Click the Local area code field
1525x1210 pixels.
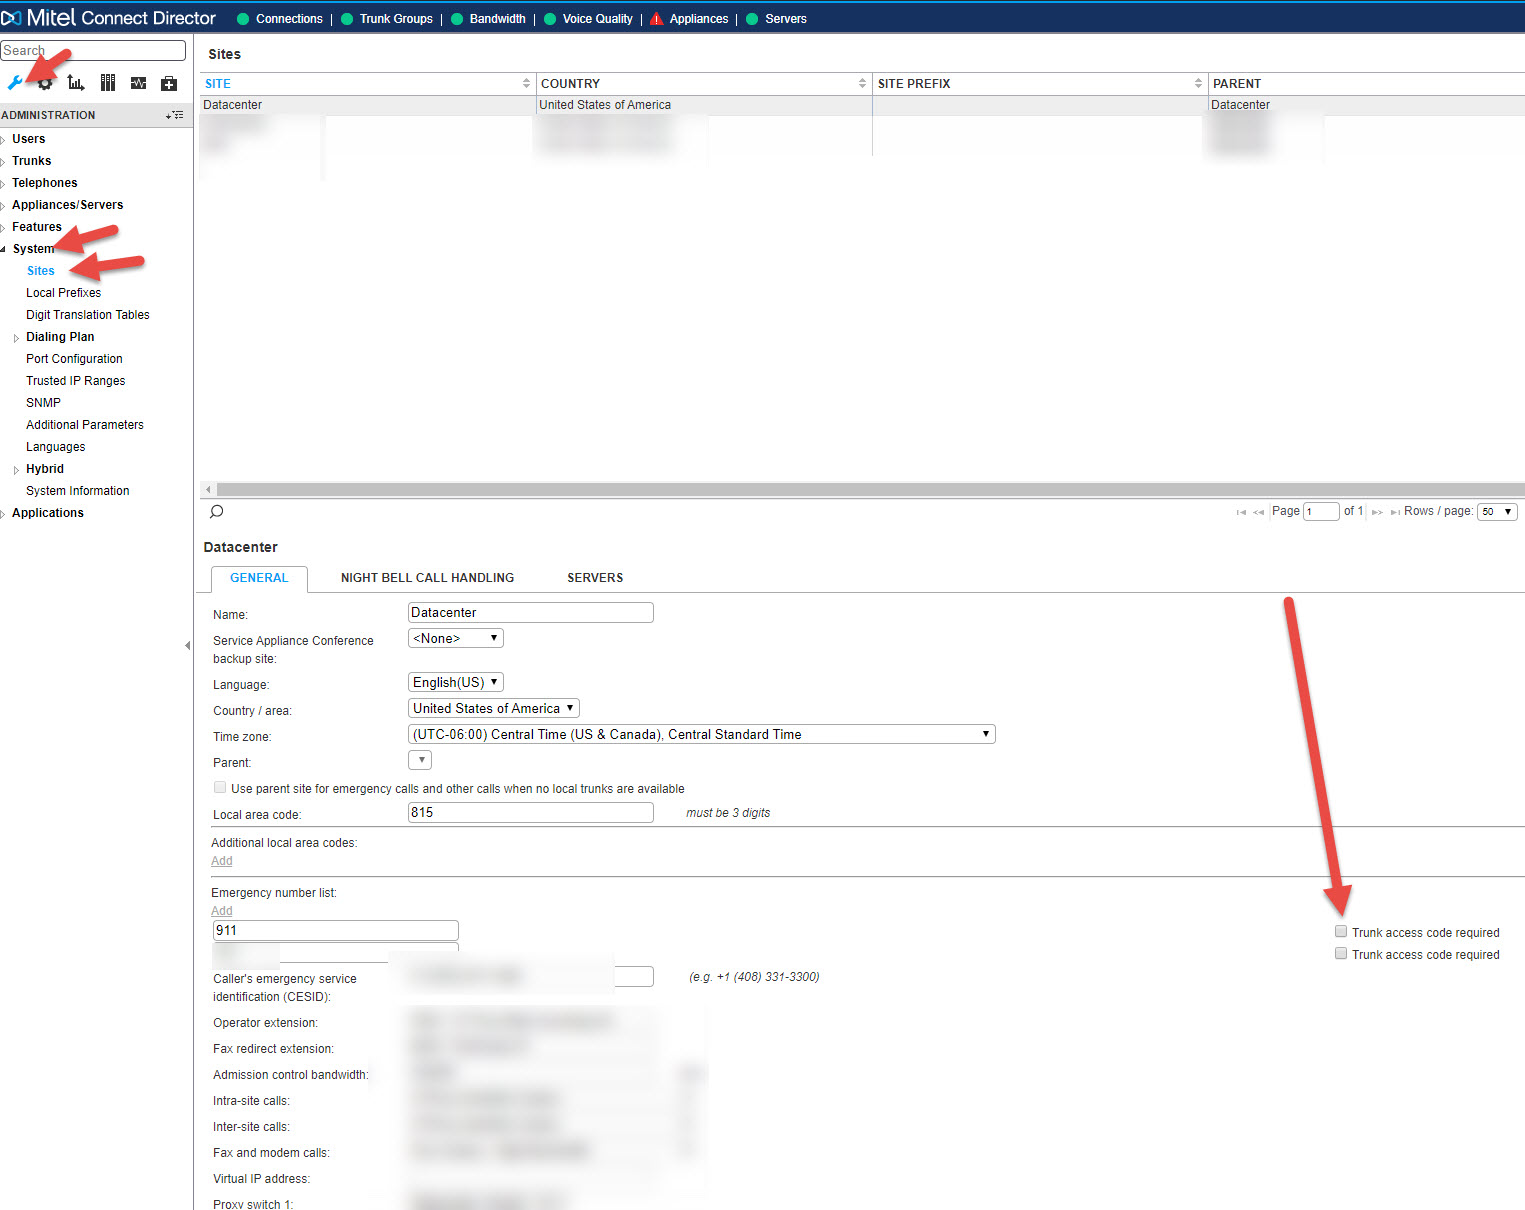[x=531, y=812]
